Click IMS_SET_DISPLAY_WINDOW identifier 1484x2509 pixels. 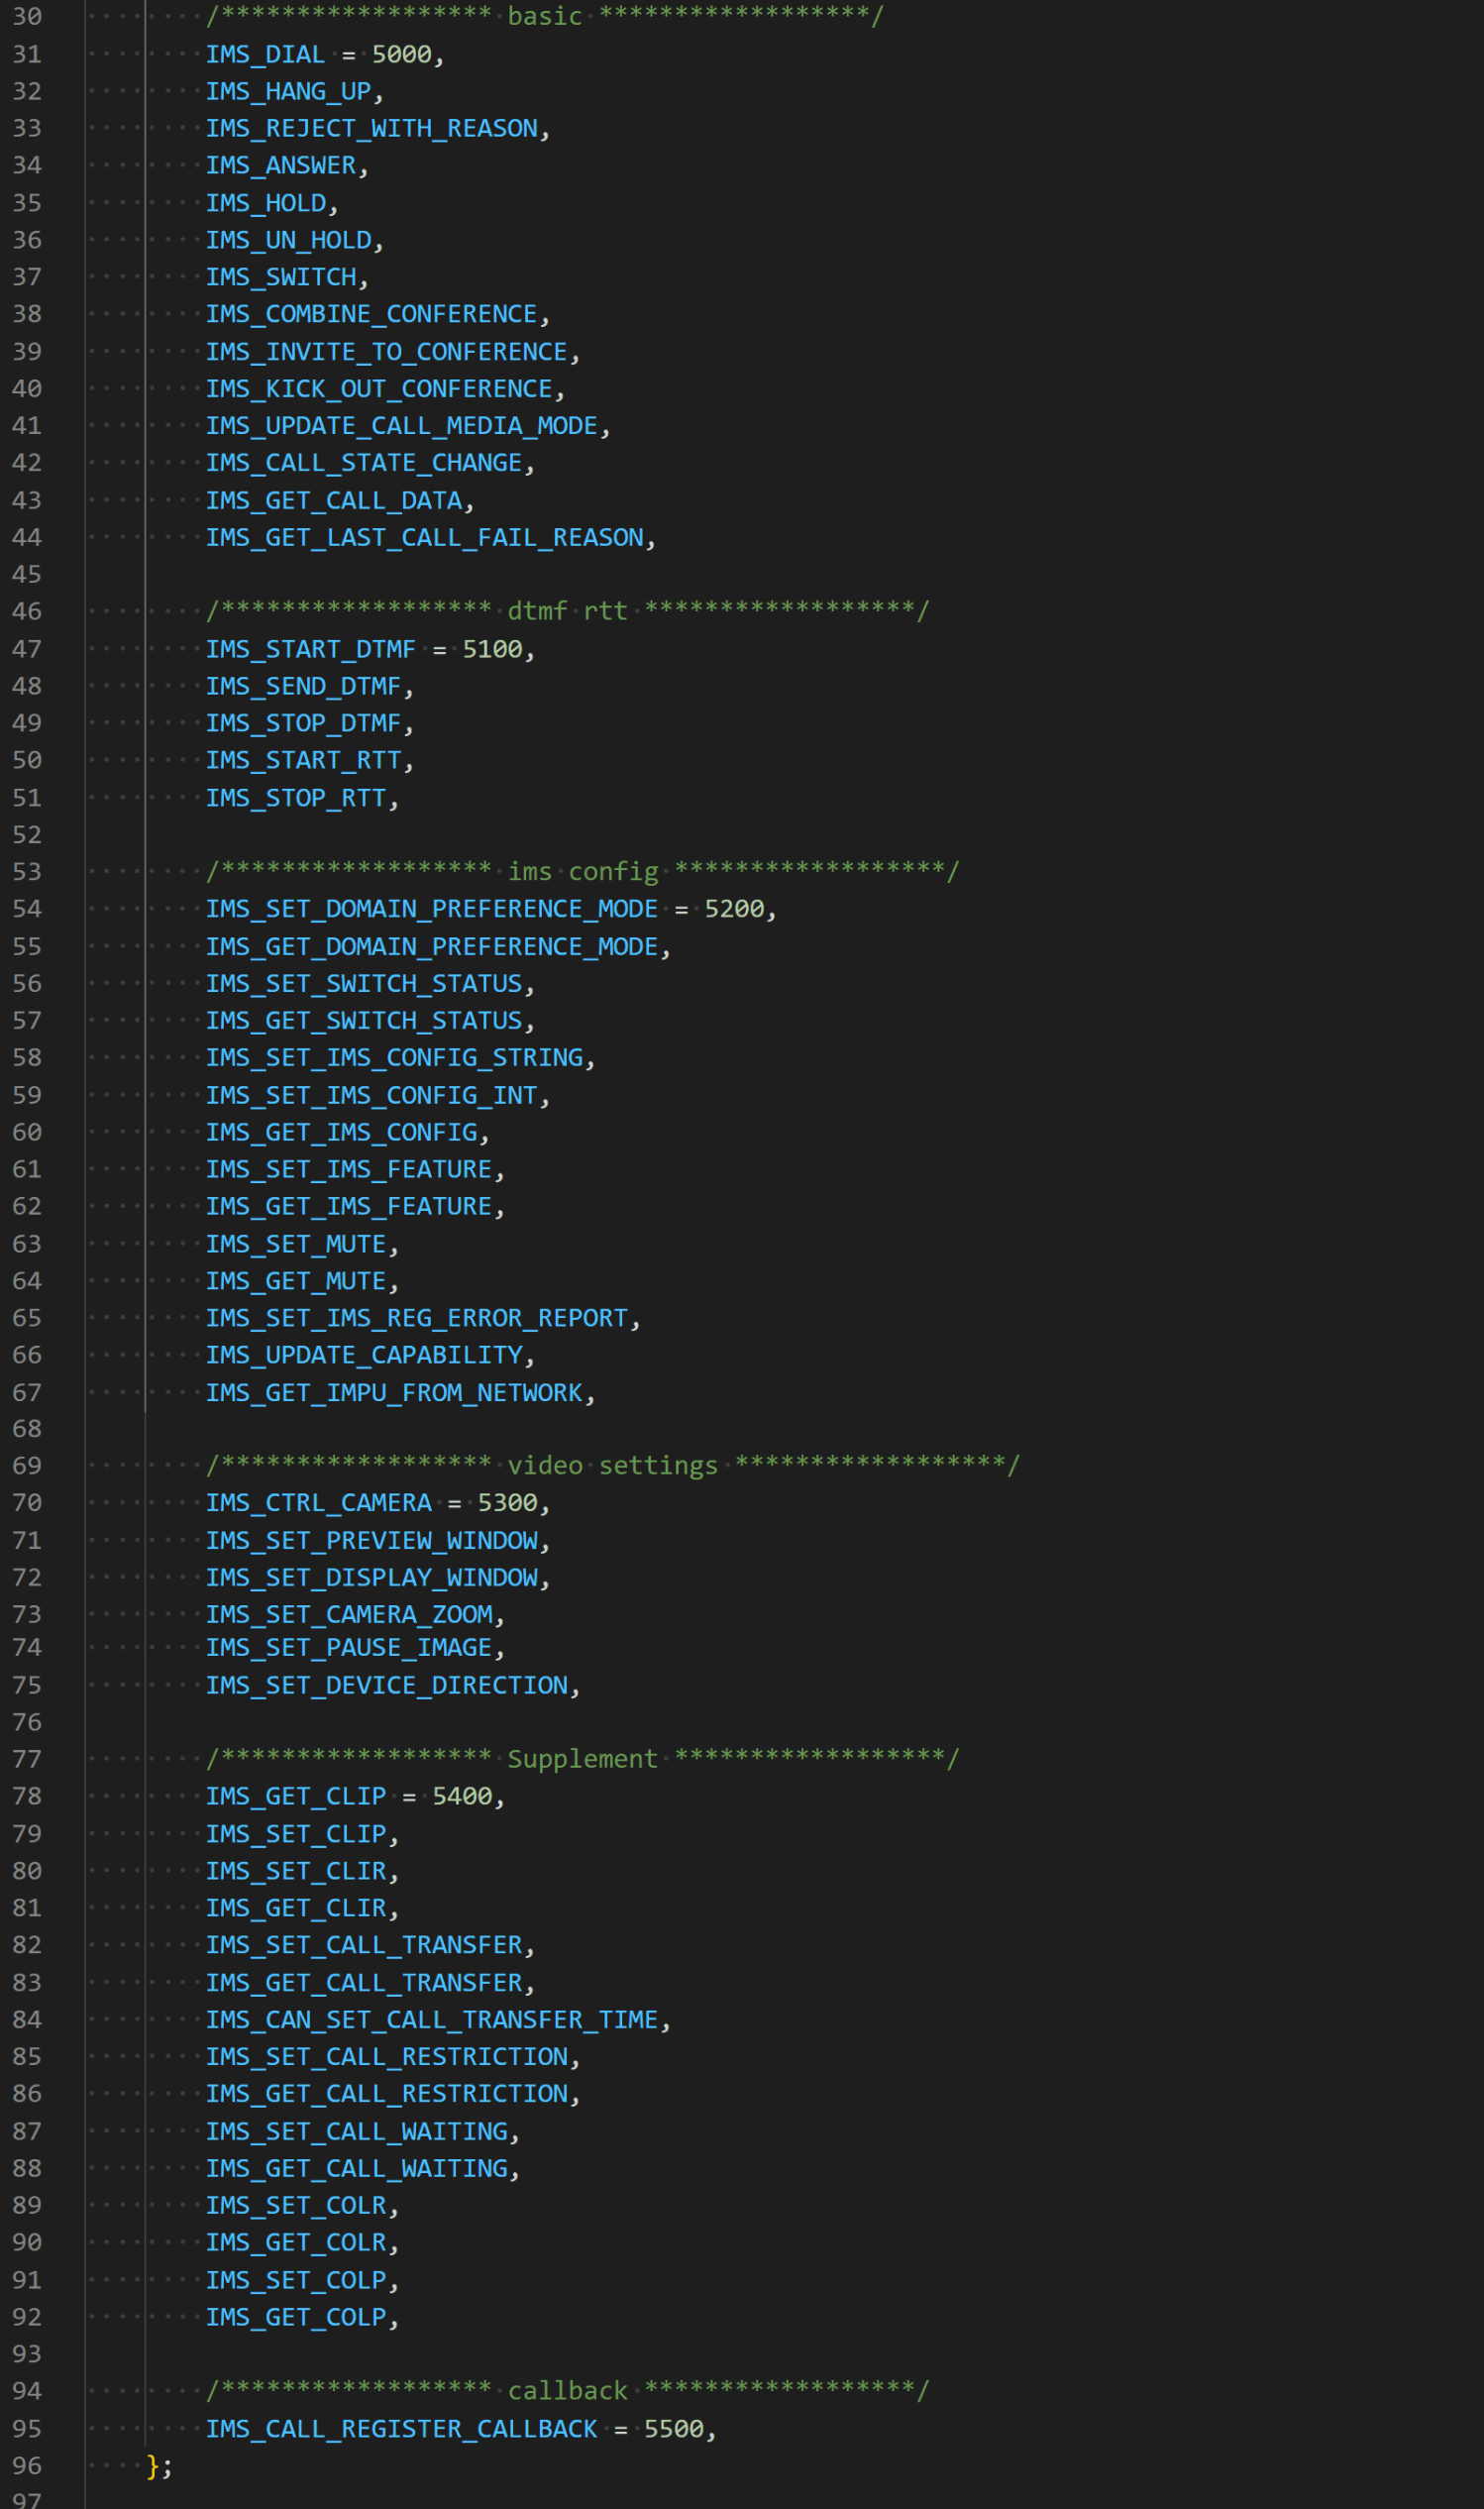click(x=372, y=1578)
